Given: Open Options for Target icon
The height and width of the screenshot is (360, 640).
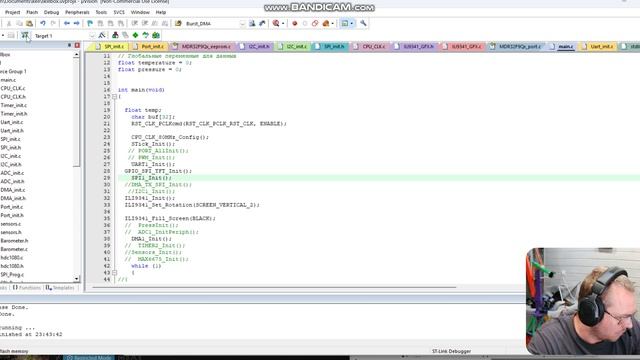Looking at the screenshot, I should pos(102,36).
